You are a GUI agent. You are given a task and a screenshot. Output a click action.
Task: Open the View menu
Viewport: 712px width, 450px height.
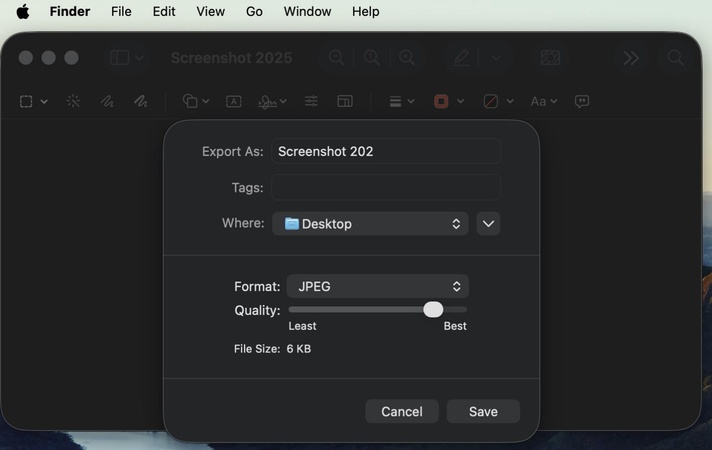tap(210, 11)
